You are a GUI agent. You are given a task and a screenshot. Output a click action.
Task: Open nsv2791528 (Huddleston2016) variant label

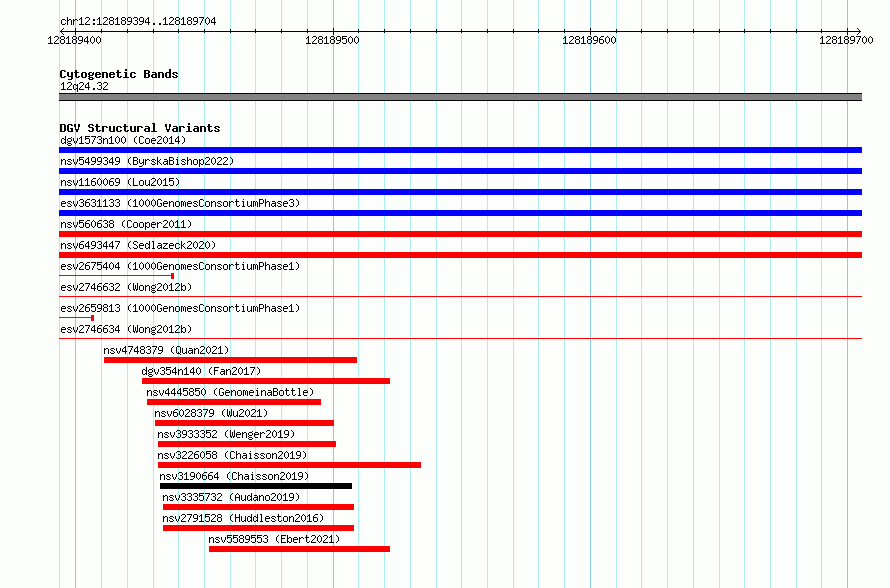click(244, 518)
